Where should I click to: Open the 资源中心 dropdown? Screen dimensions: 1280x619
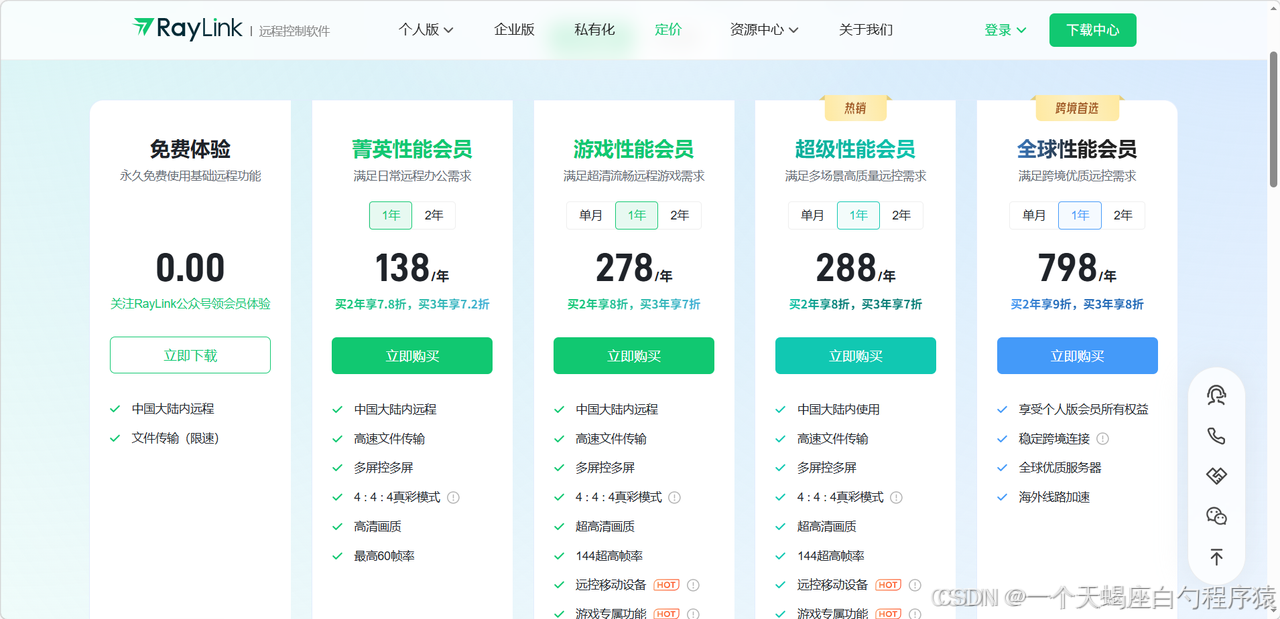(x=765, y=30)
